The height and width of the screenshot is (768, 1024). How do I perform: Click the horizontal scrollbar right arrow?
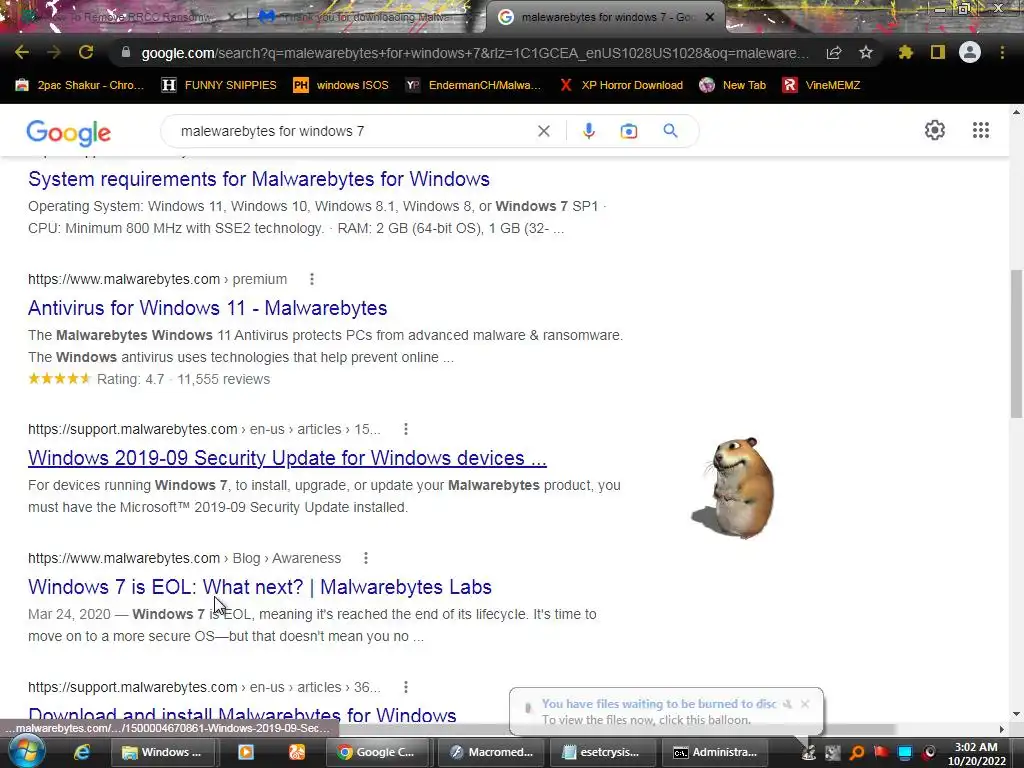click(1002, 729)
